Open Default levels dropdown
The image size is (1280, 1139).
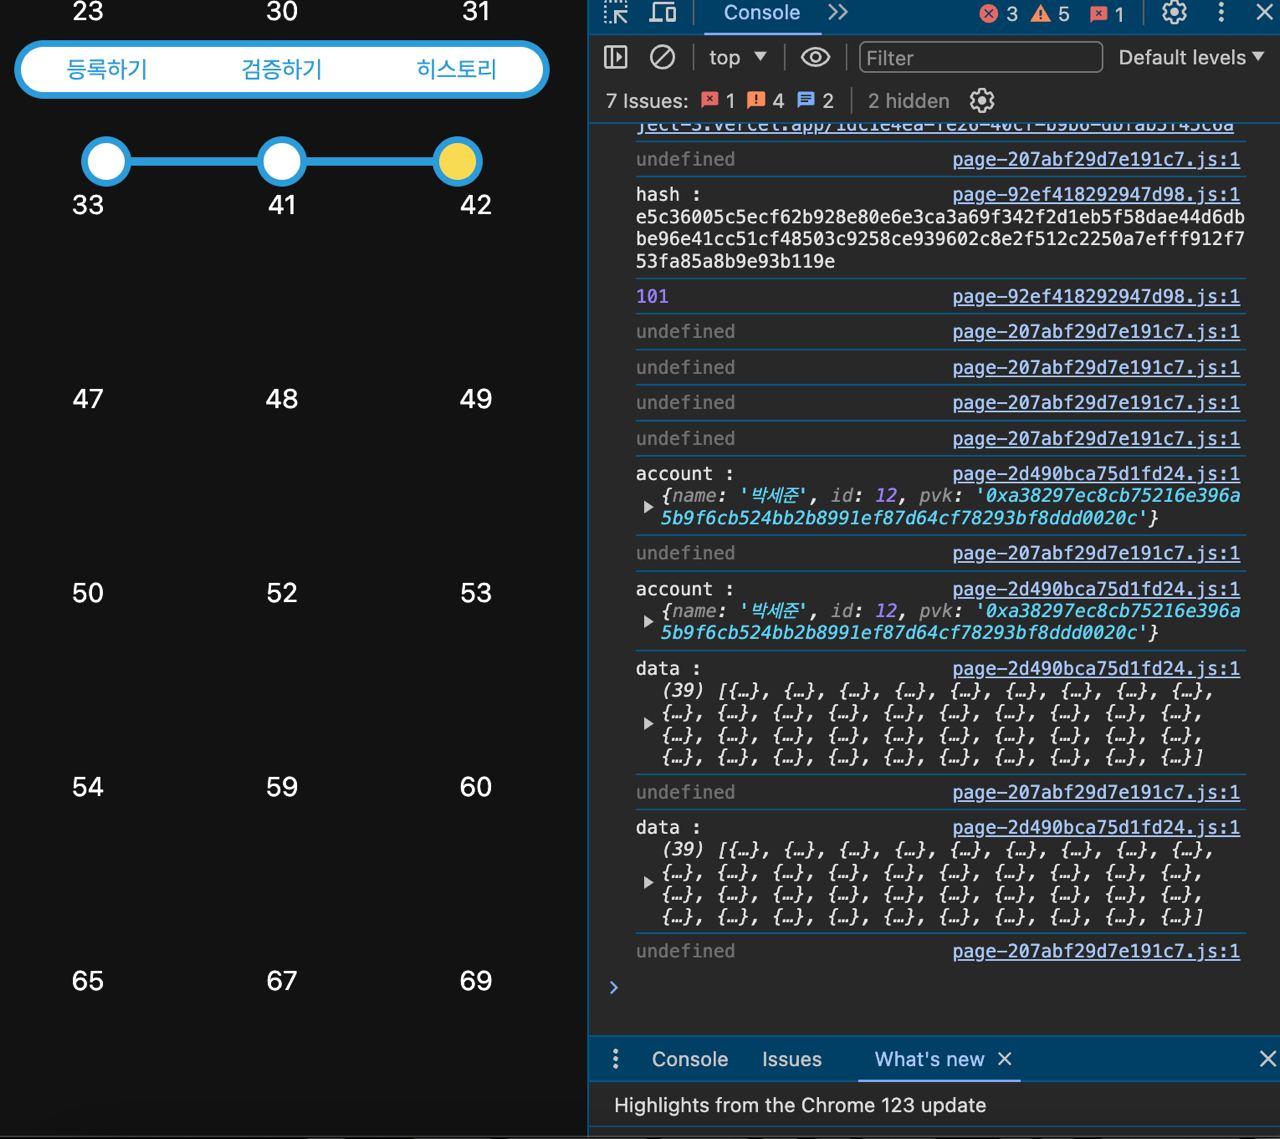(1191, 57)
